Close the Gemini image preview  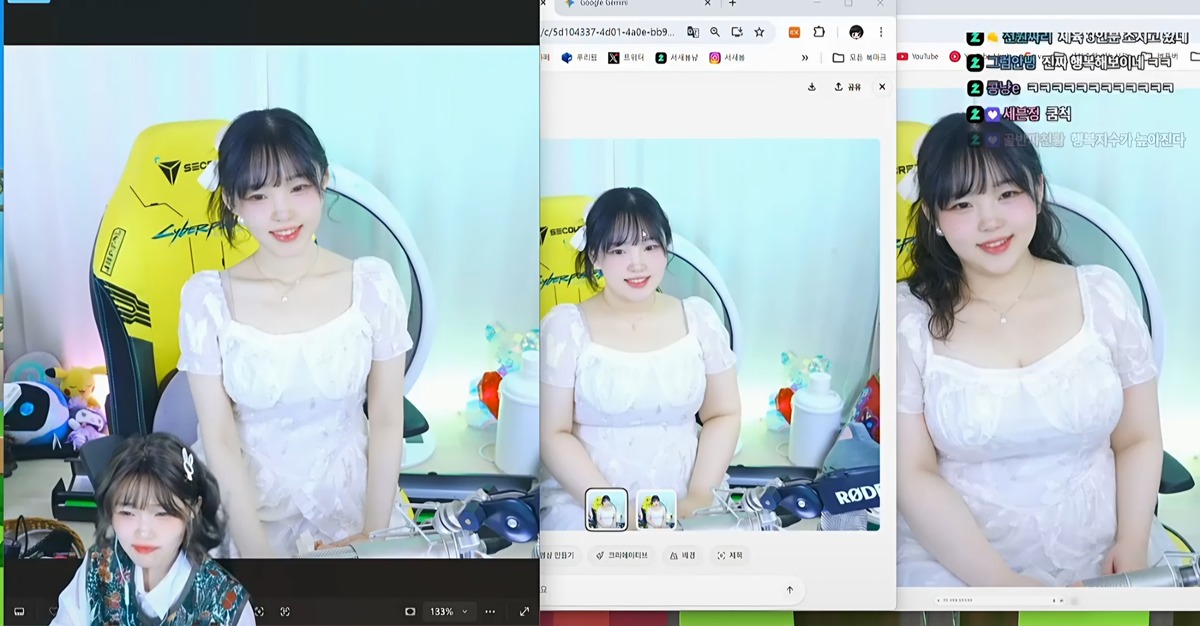click(x=881, y=87)
